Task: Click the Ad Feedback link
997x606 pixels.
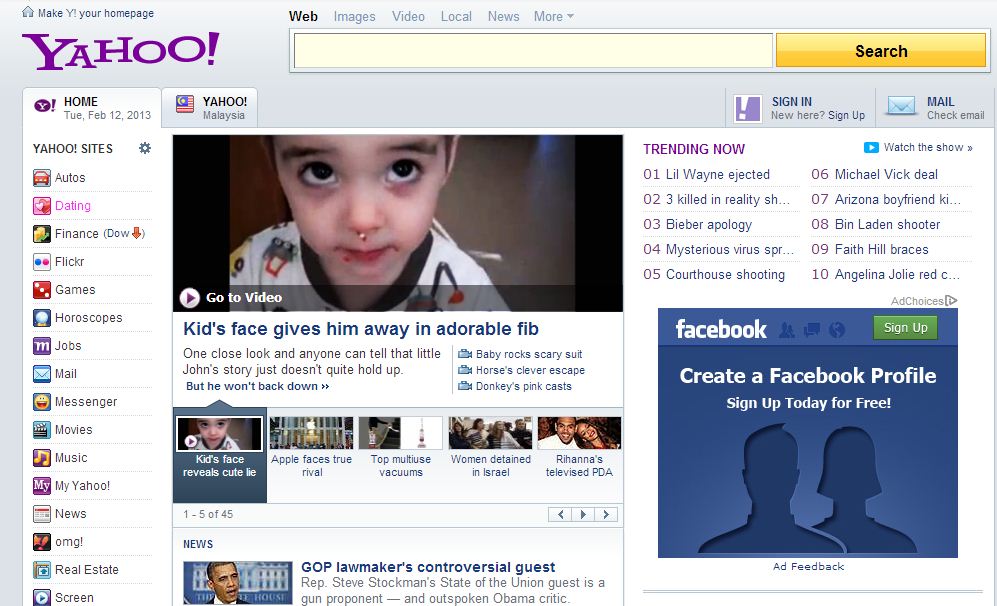Action: tap(808, 566)
